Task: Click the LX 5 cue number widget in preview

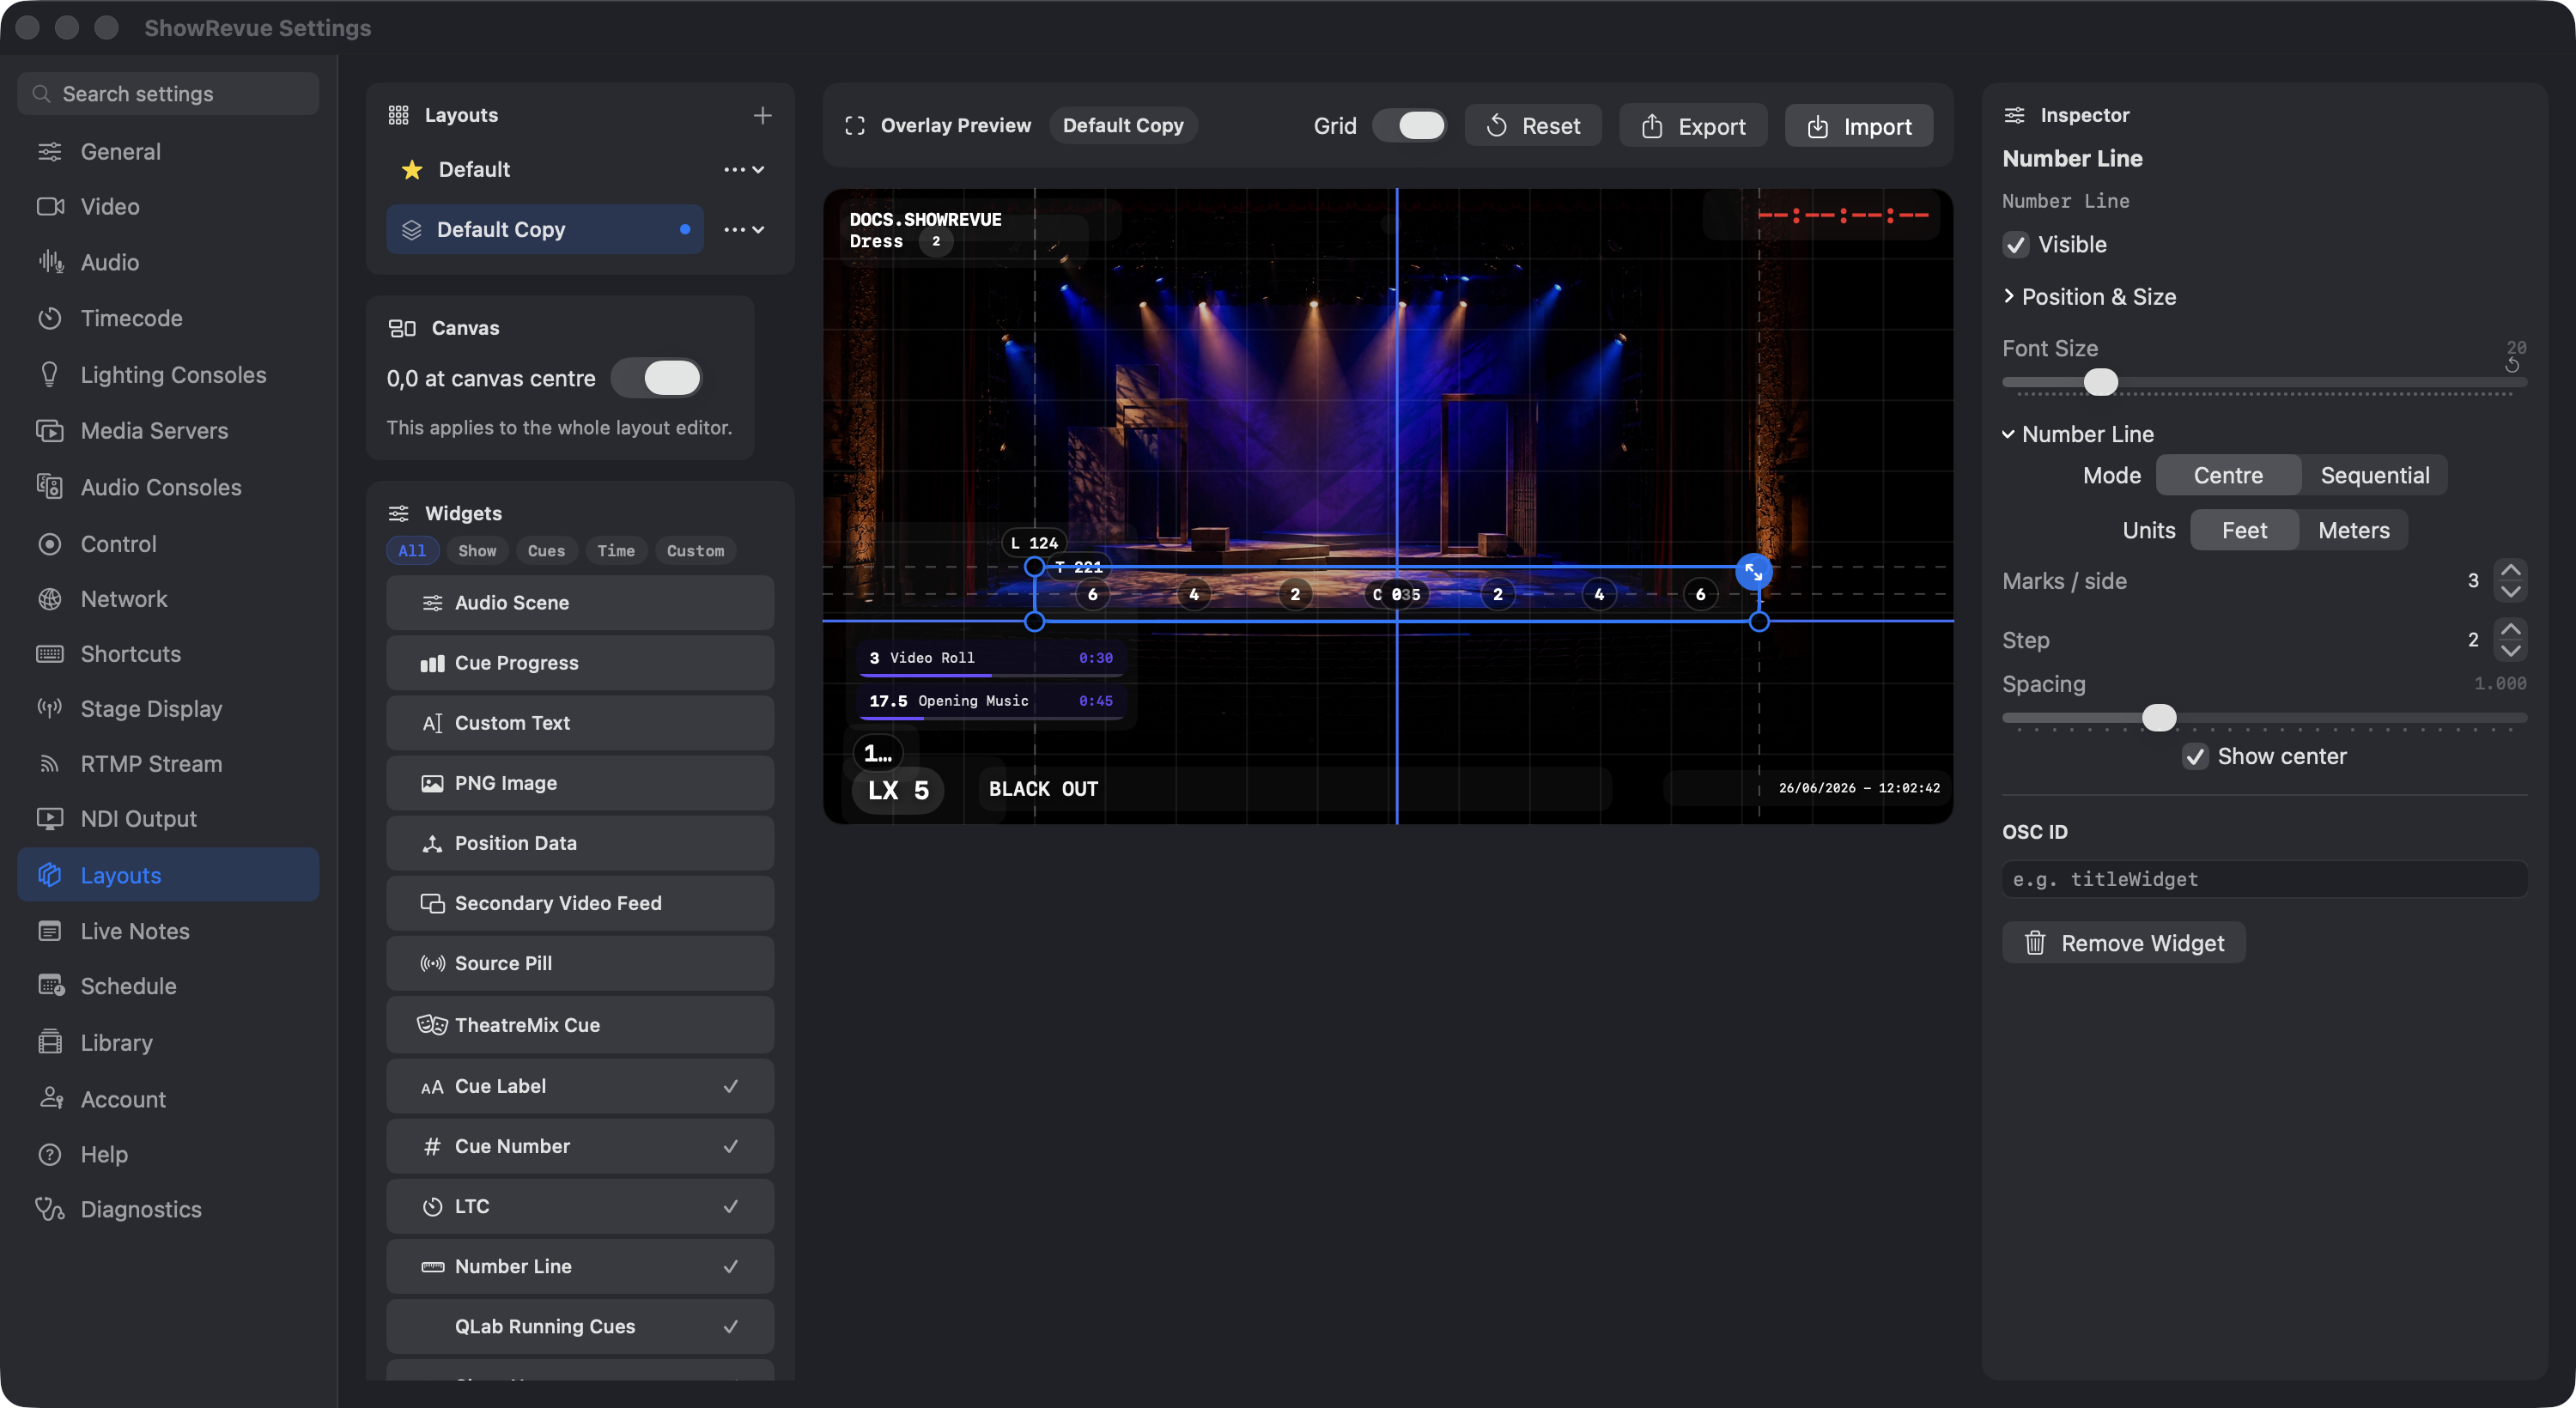Action: pos(897,790)
